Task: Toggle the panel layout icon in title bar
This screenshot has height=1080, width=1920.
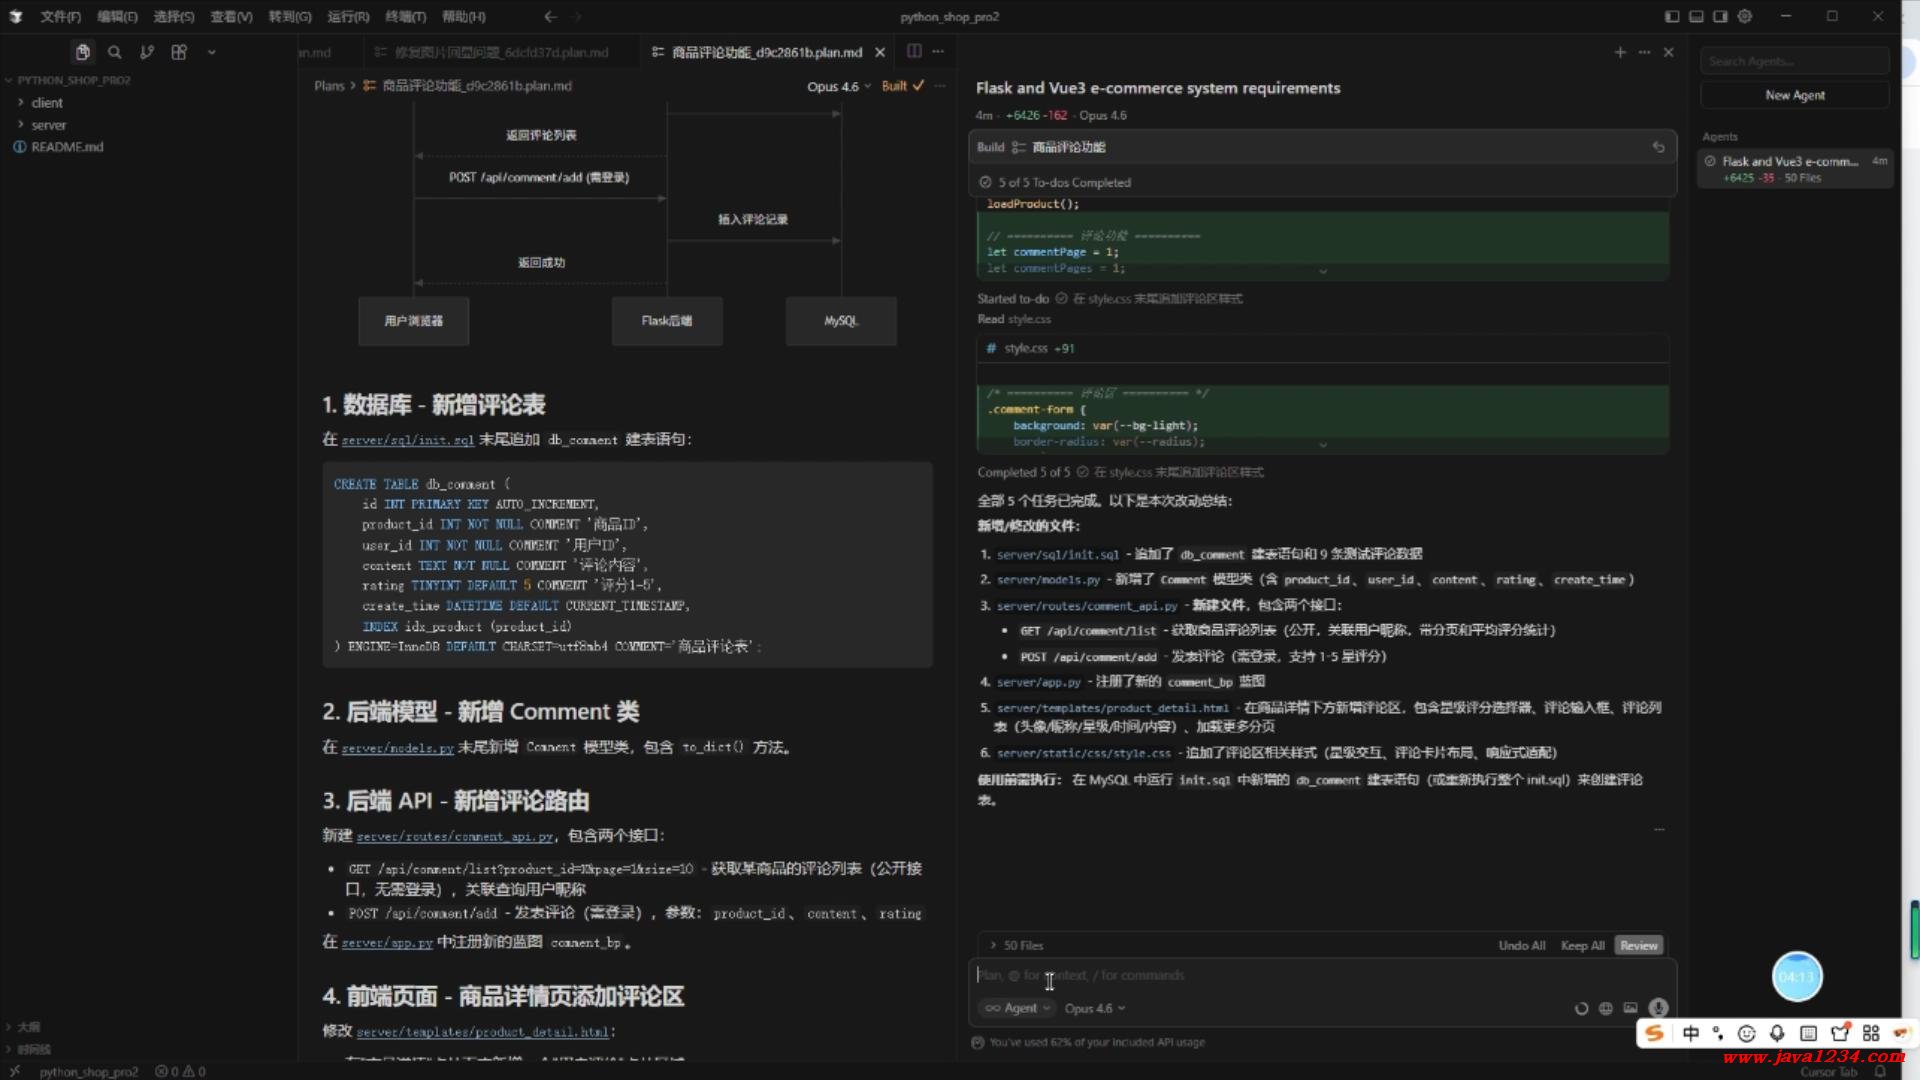Action: pos(1696,16)
